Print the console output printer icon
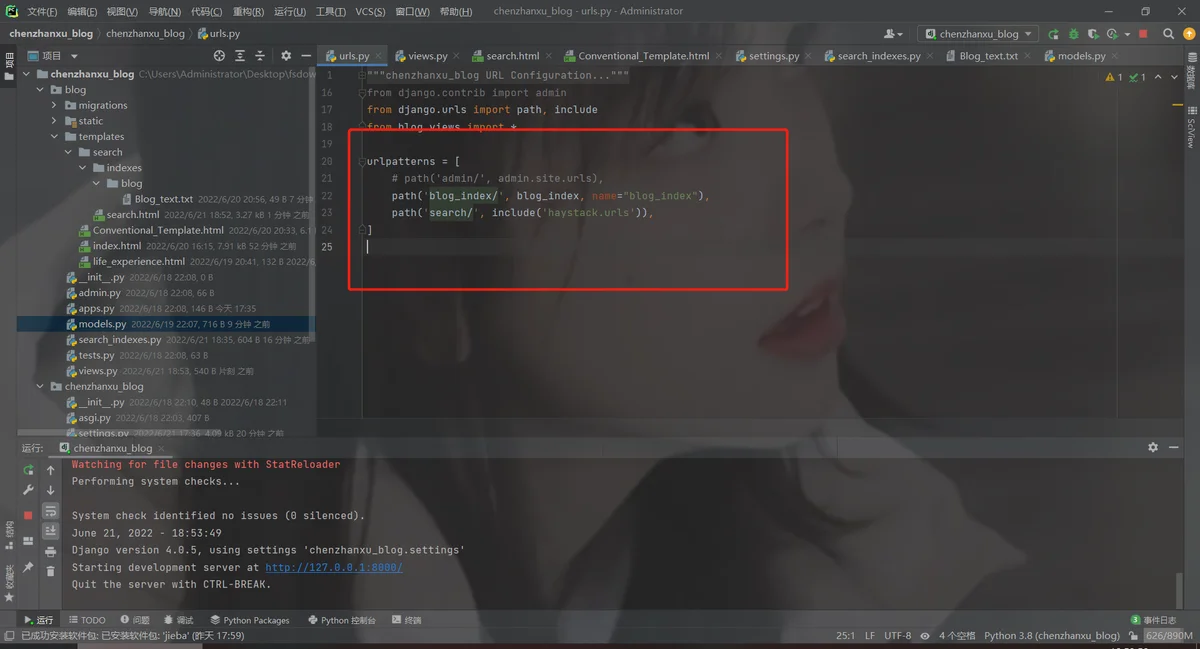Screen dimensions: 1200x649 (50, 551)
